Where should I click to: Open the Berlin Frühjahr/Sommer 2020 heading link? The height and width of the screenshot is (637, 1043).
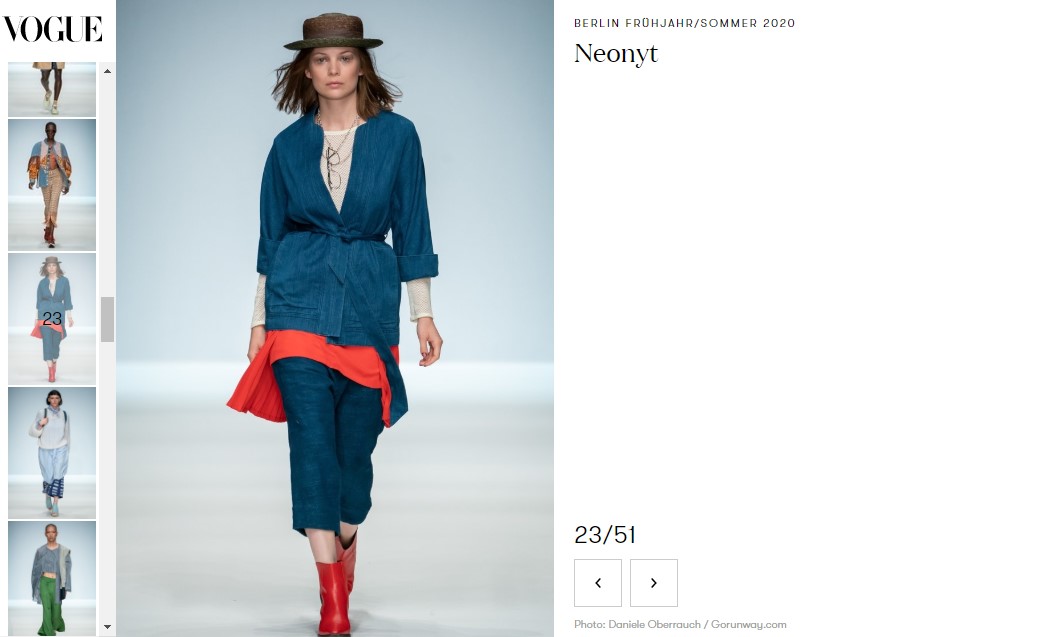pyautogui.click(x=684, y=23)
